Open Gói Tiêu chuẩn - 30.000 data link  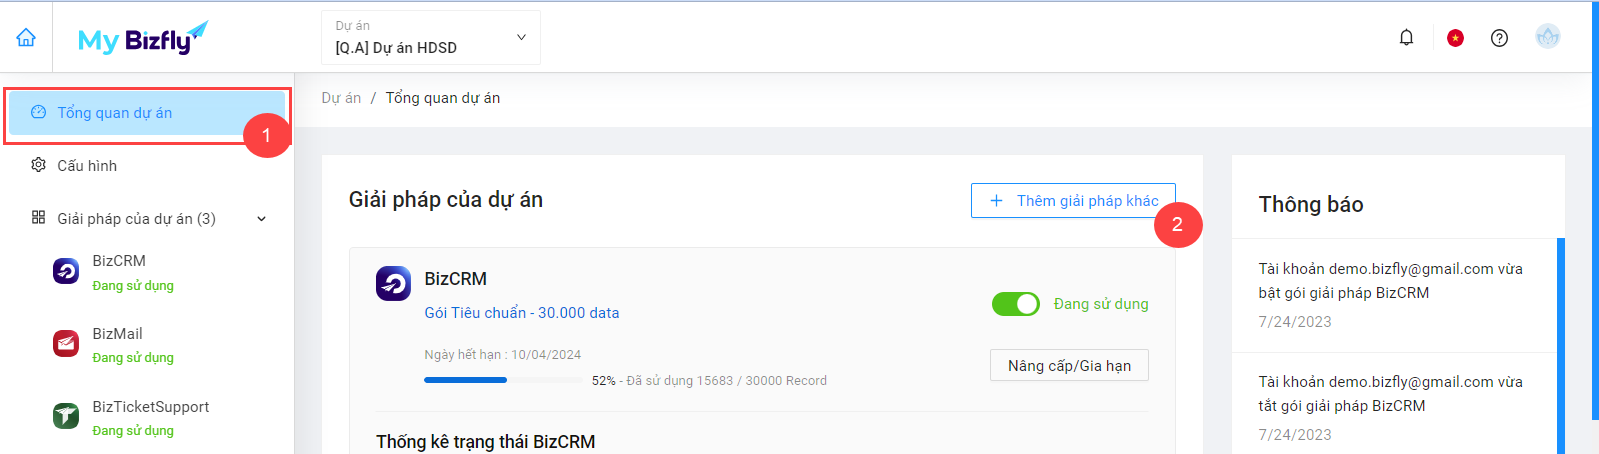[522, 313]
